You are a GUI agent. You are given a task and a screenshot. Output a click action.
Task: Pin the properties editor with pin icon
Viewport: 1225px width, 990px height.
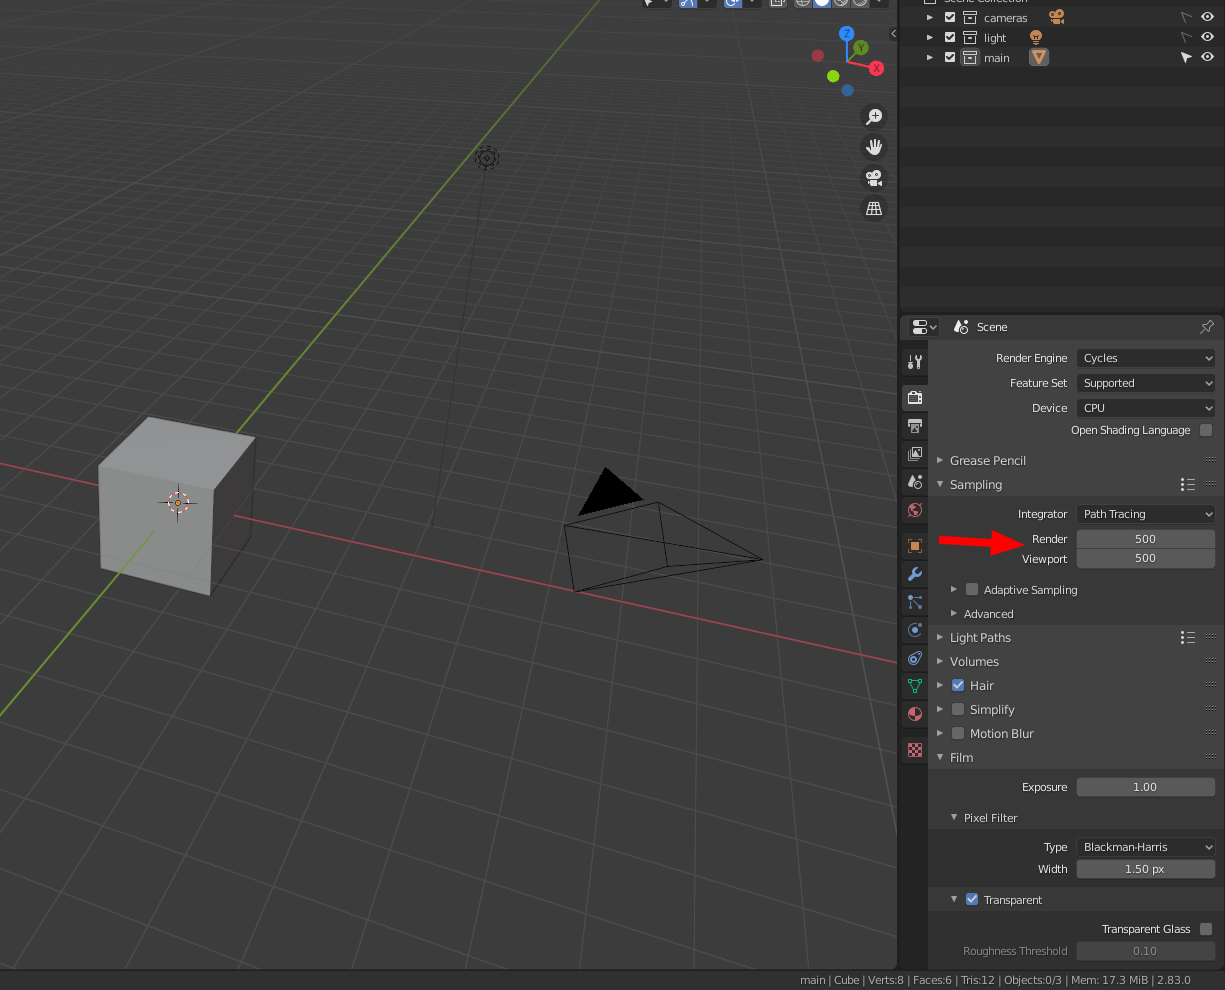tap(1207, 327)
